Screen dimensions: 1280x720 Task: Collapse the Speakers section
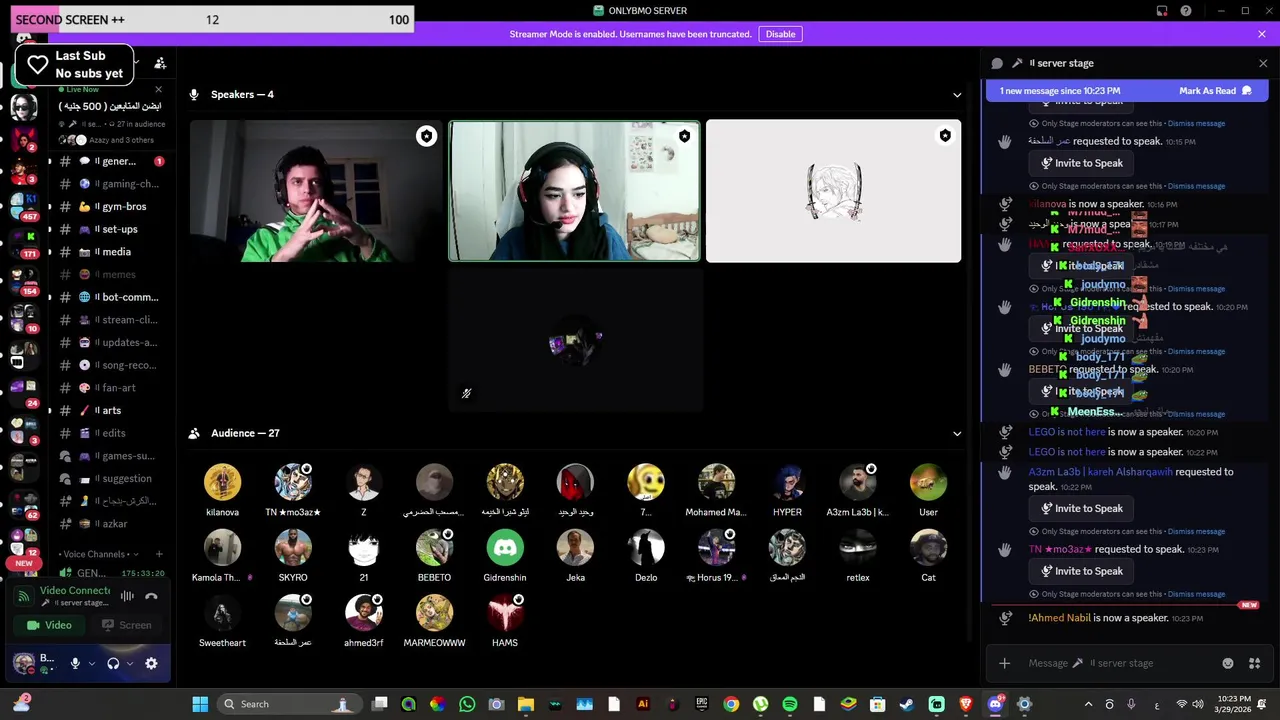[x=957, y=95]
